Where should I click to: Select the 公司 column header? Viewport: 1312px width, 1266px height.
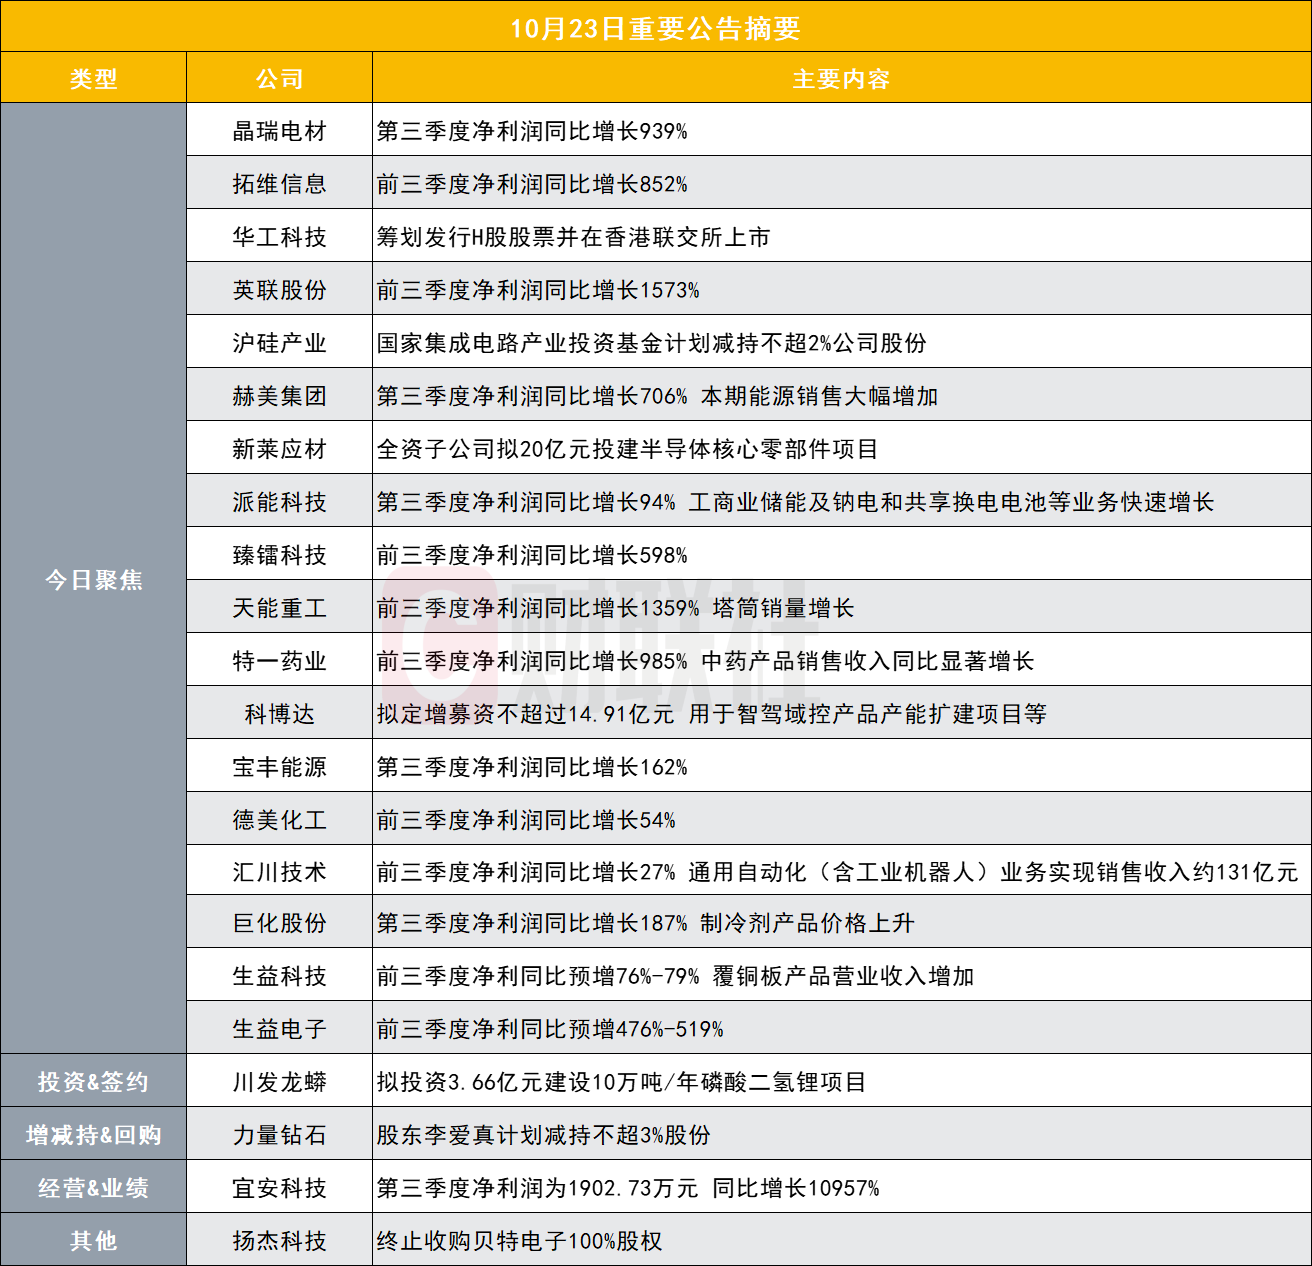pos(280,79)
